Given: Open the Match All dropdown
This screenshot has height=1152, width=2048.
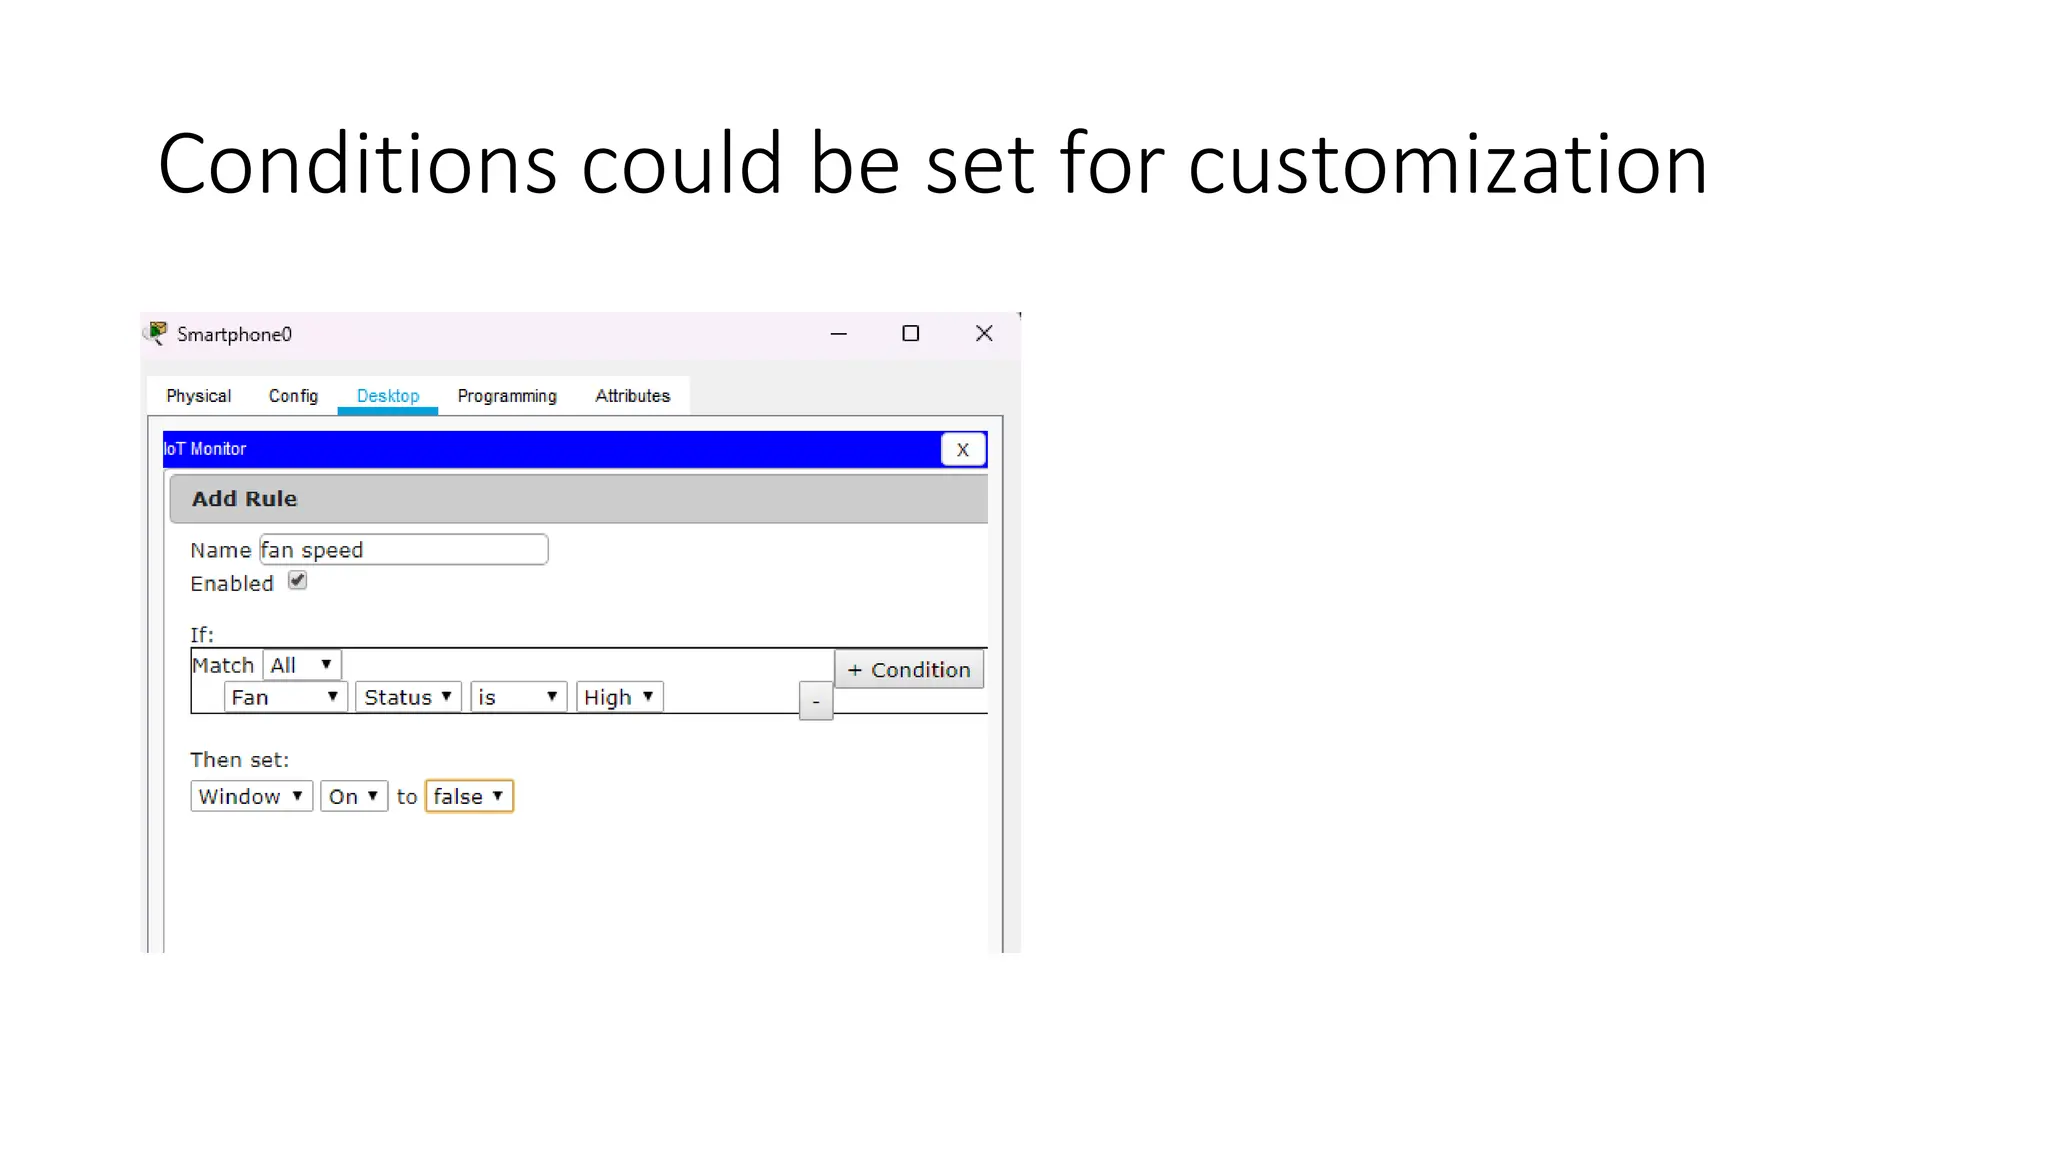Looking at the screenshot, I should pyautogui.click(x=302, y=665).
